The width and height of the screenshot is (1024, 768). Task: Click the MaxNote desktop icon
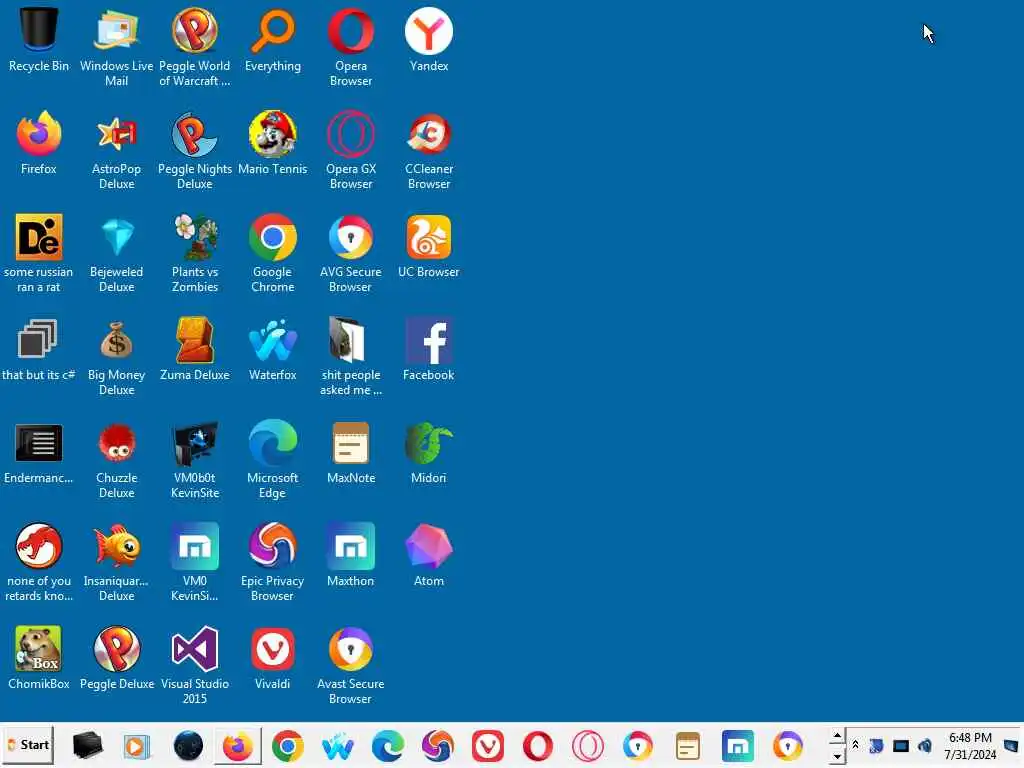click(351, 453)
